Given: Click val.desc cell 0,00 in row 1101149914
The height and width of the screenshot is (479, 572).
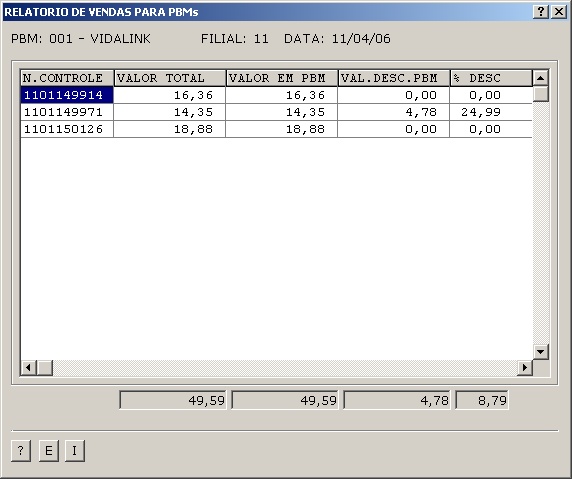Looking at the screenshot, I should 394,95.
